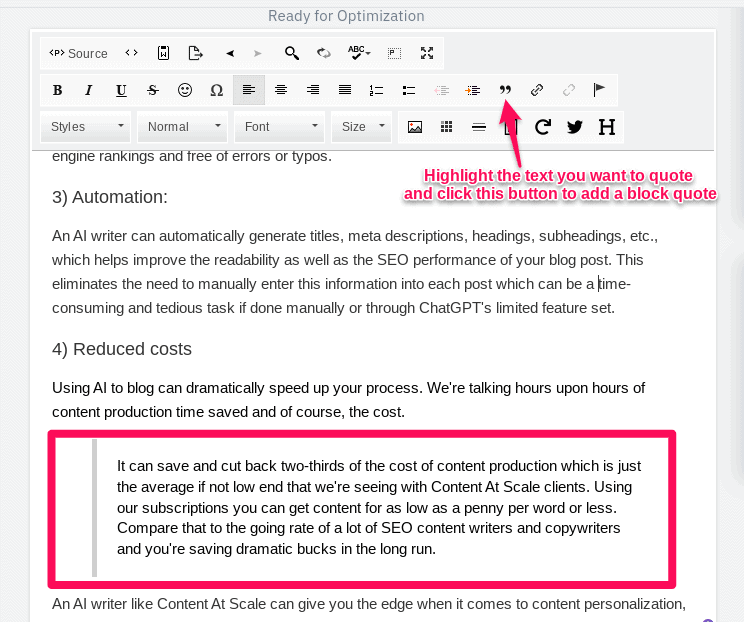744x622 pixels.
Task: Toggle align left
Action: tap(249, 90)
